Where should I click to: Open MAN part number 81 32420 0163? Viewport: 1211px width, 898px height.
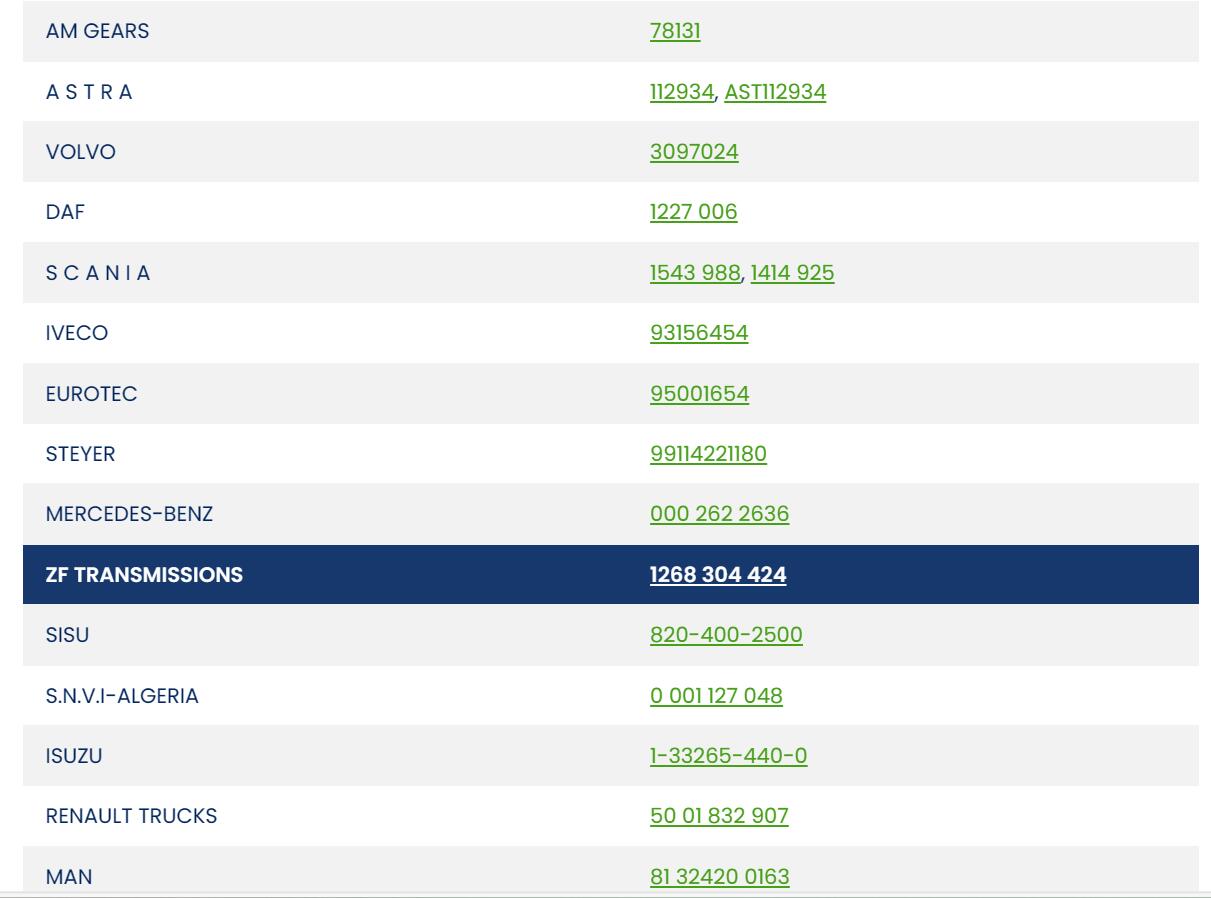[719, 878]
